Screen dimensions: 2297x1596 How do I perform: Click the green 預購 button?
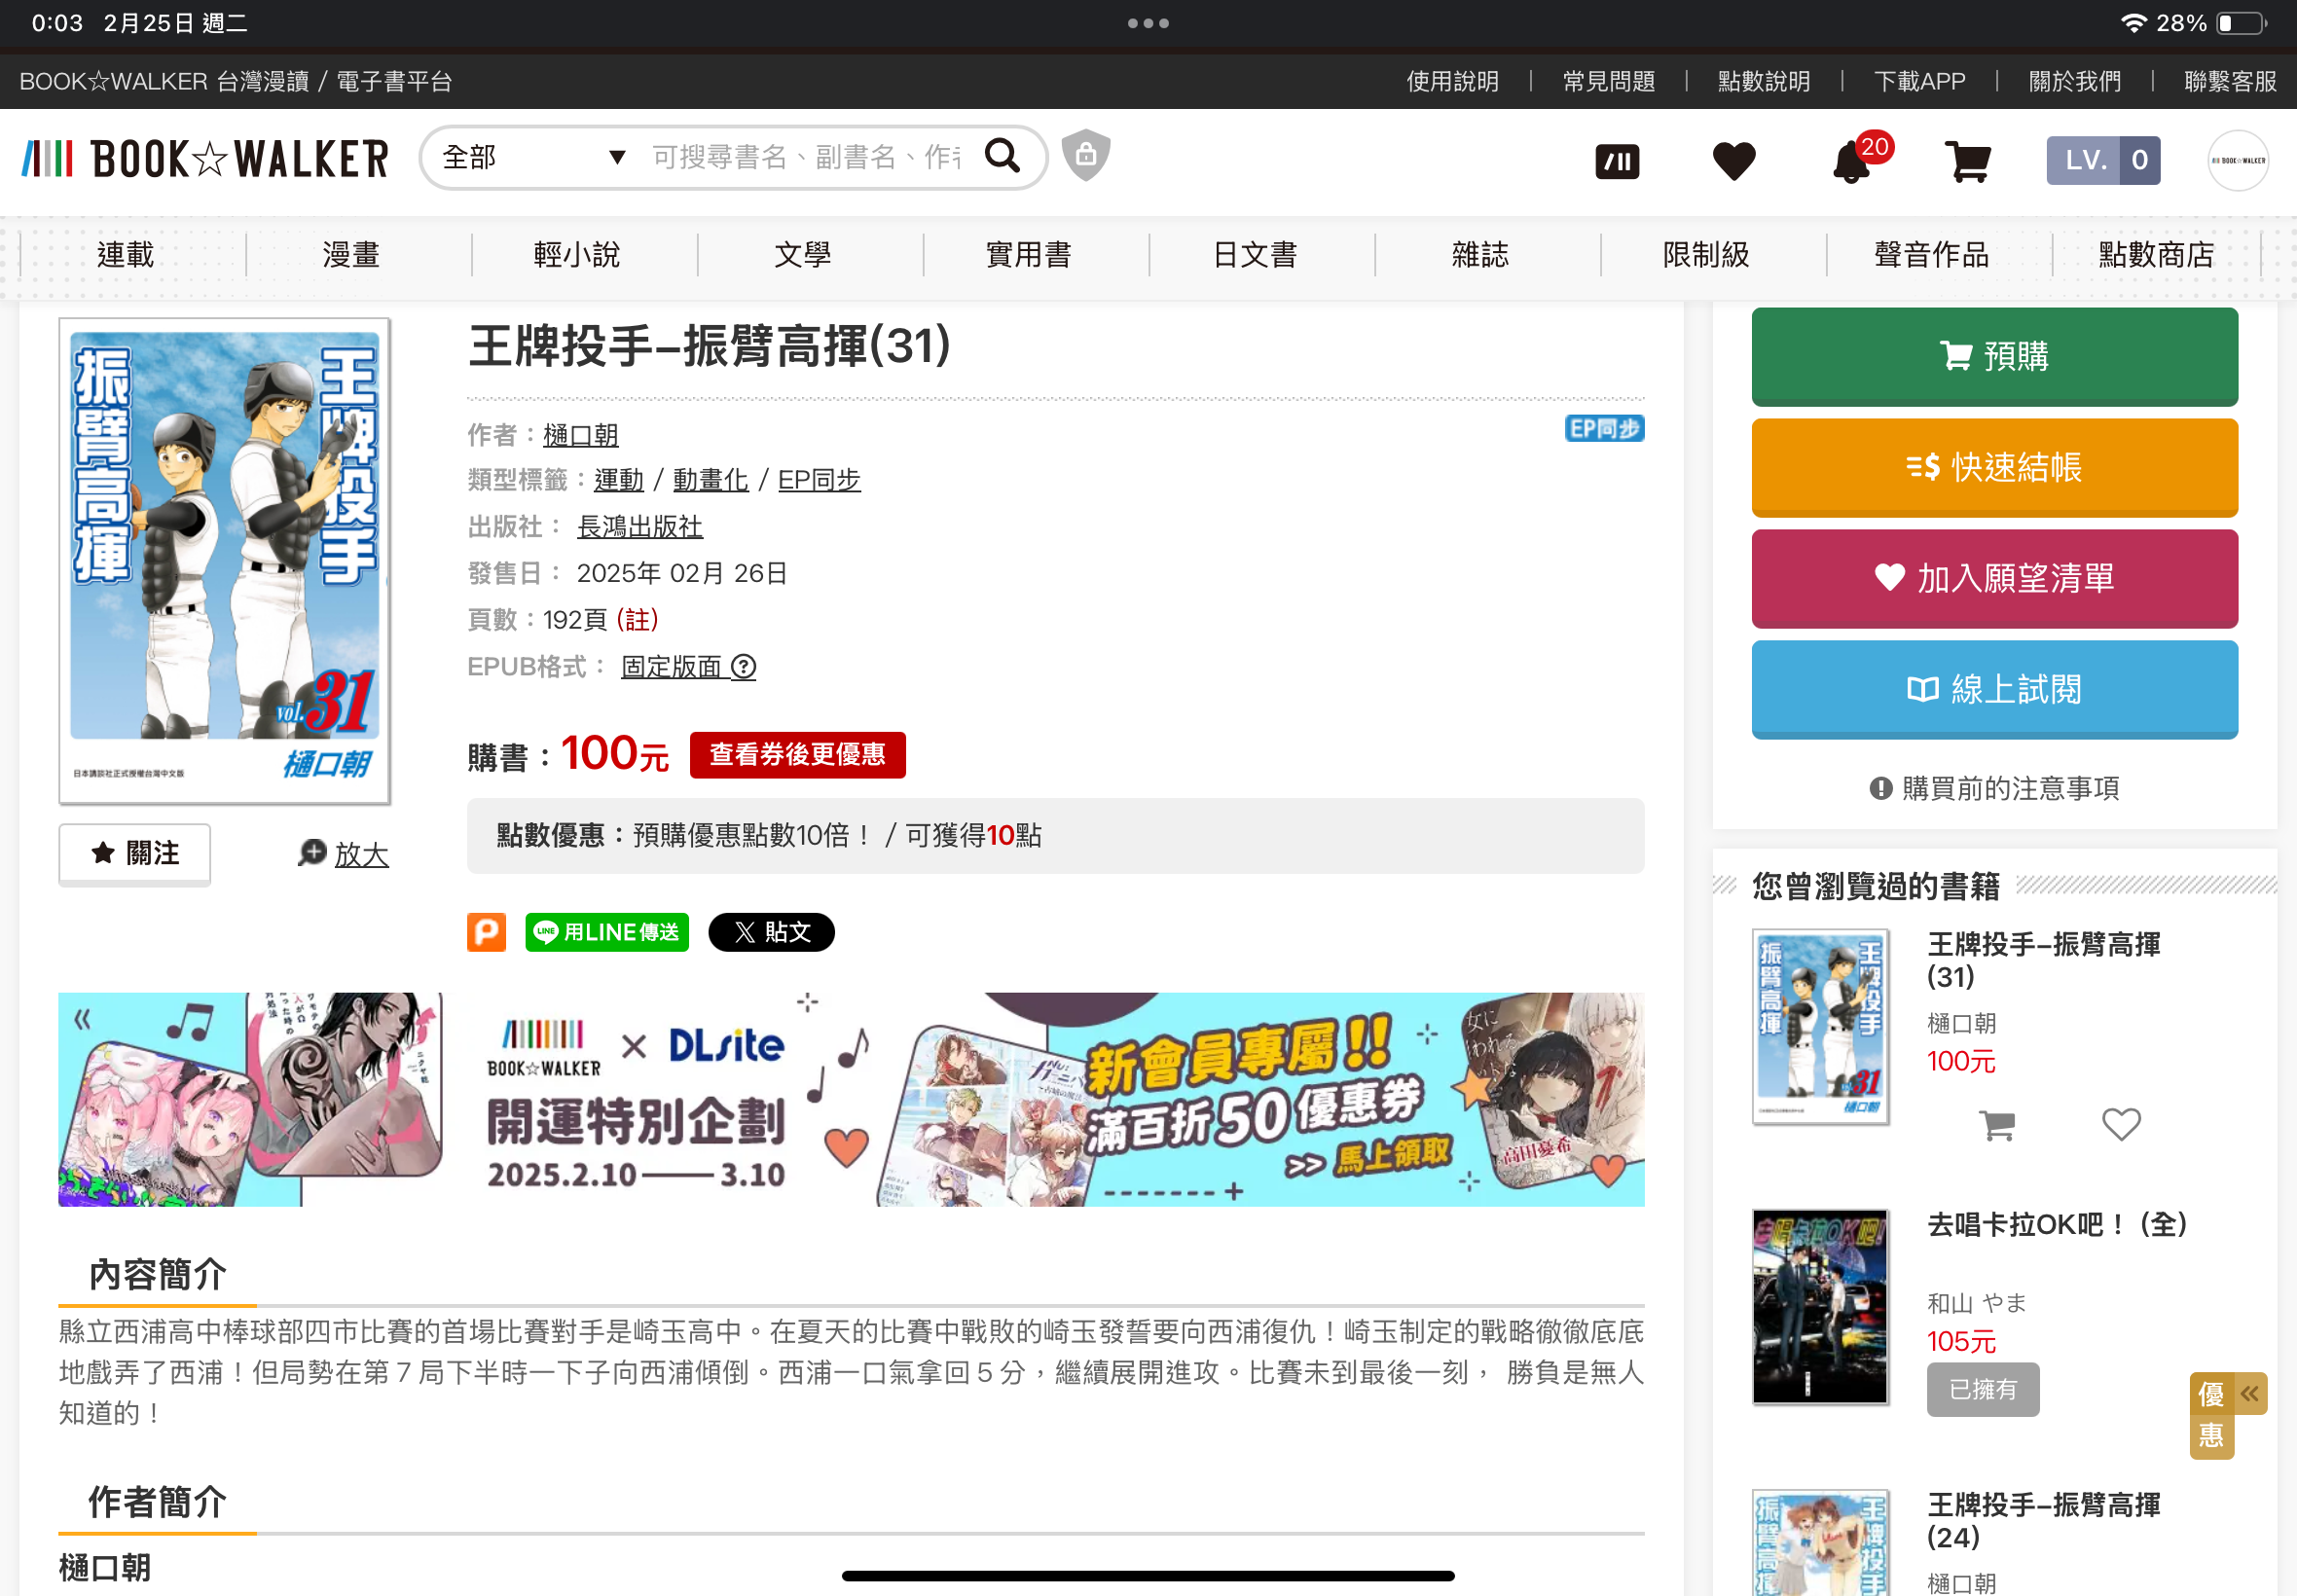(x=1994, y=356)
